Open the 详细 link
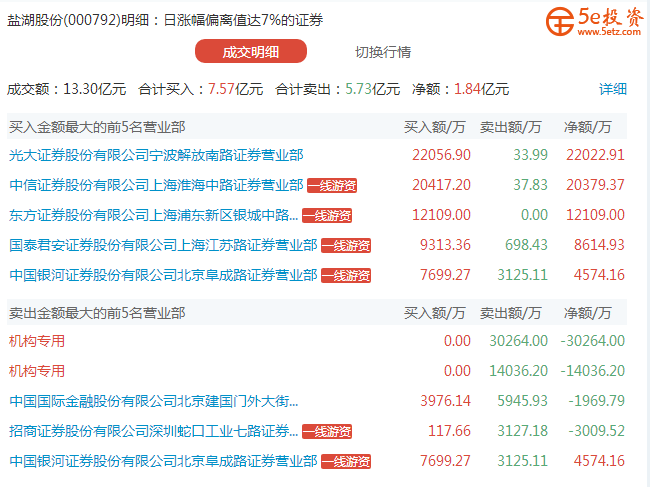 tap(613, 89)
